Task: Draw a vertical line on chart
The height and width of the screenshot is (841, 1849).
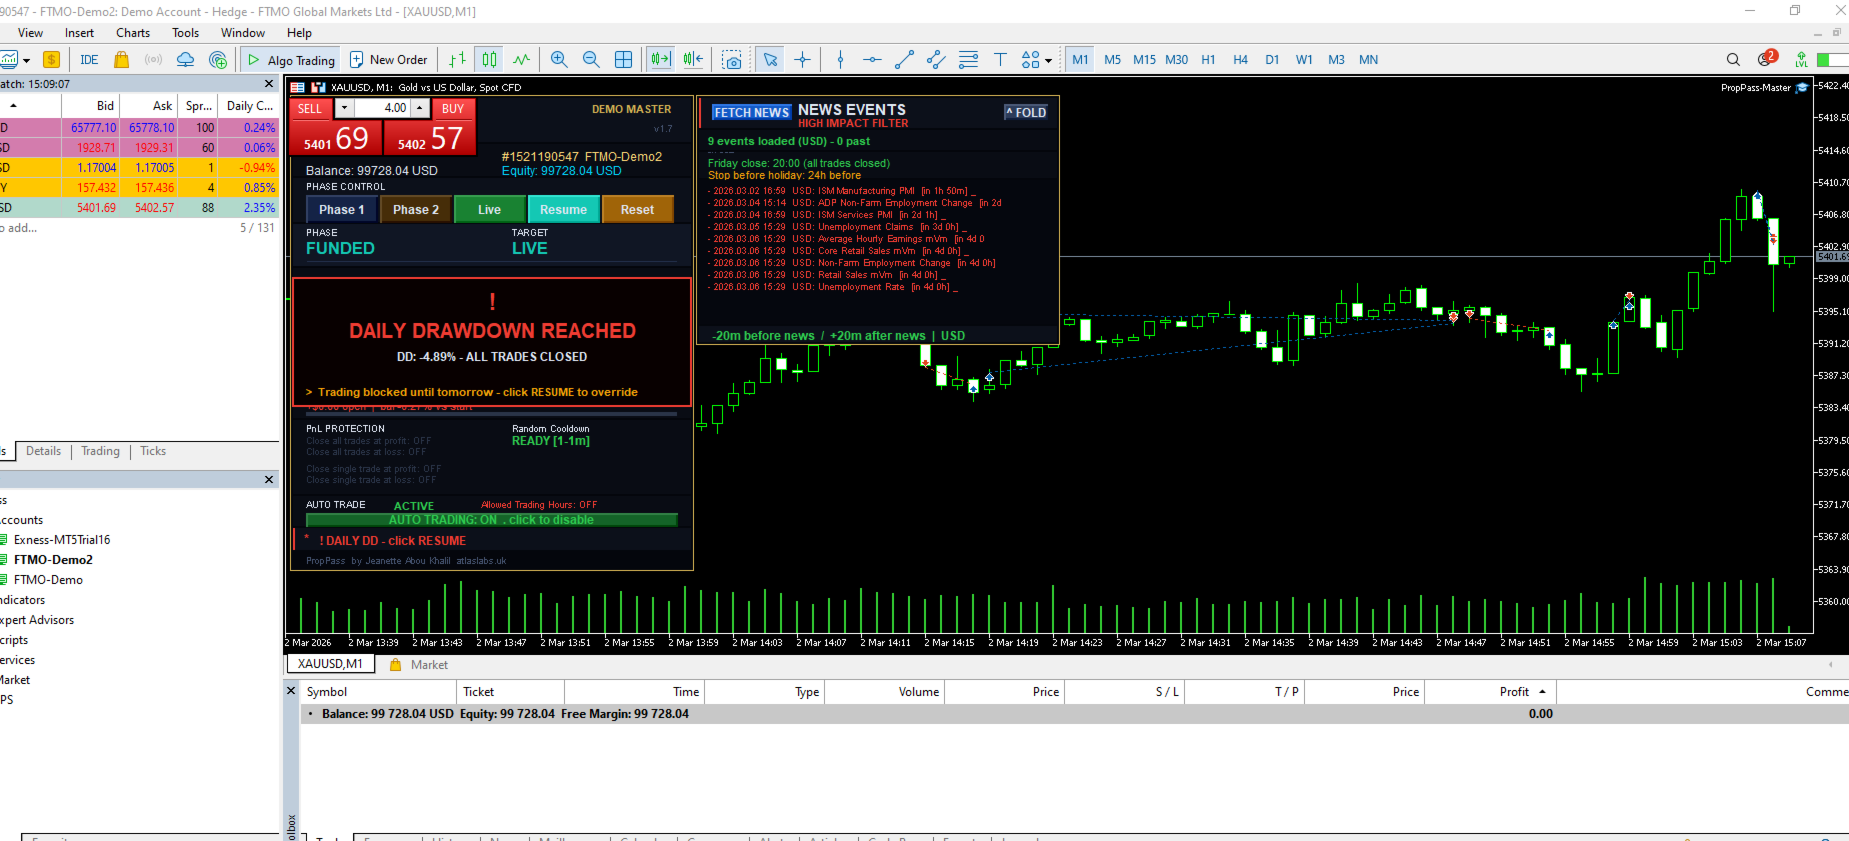Action: [x=840, y=60]
